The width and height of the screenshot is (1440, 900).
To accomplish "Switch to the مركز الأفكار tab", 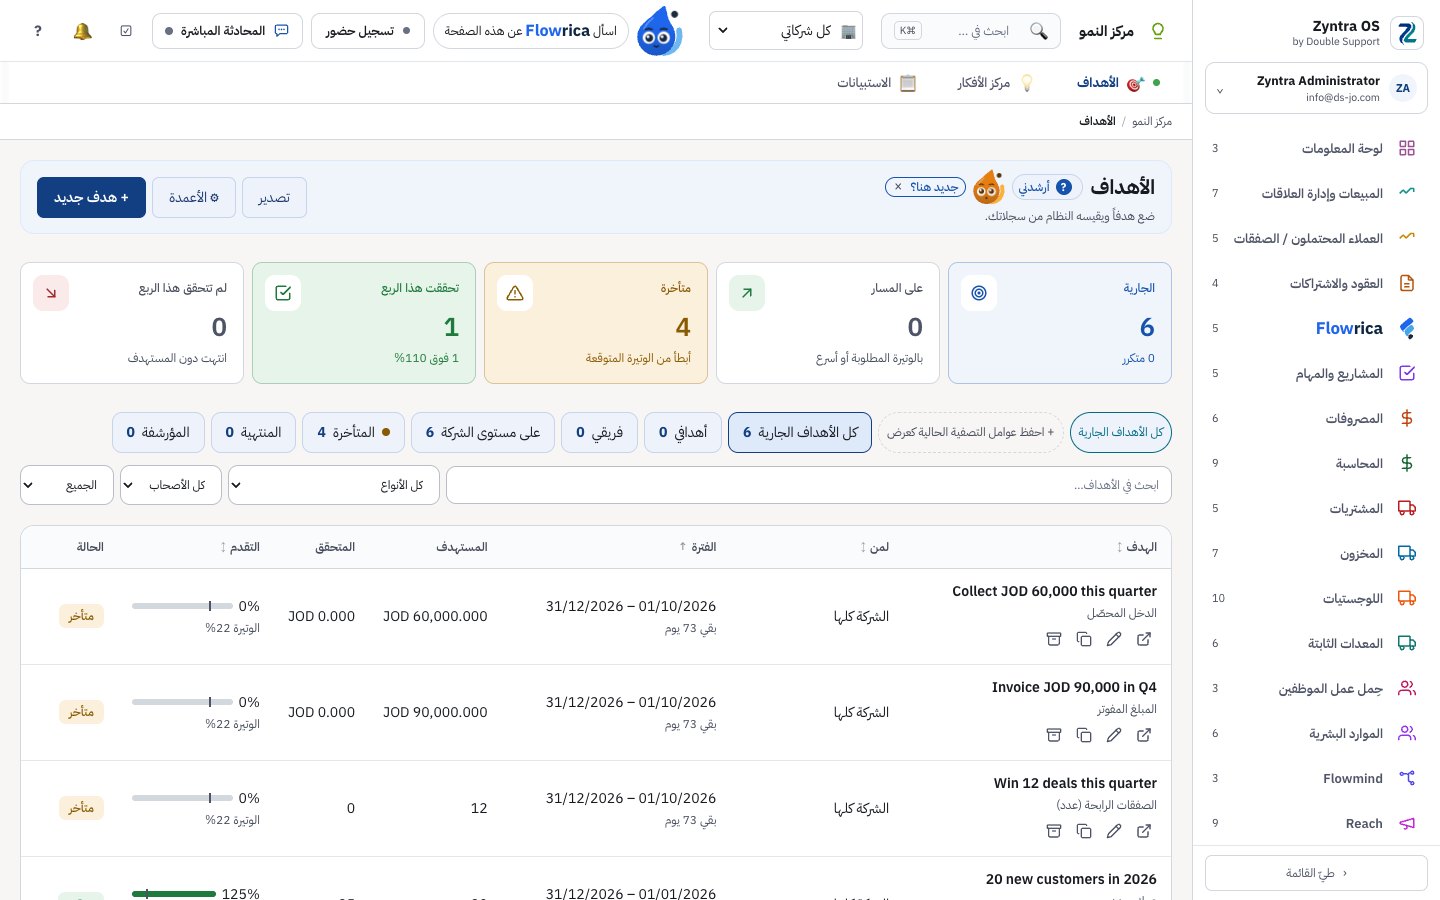I will [x=994, y=83].
